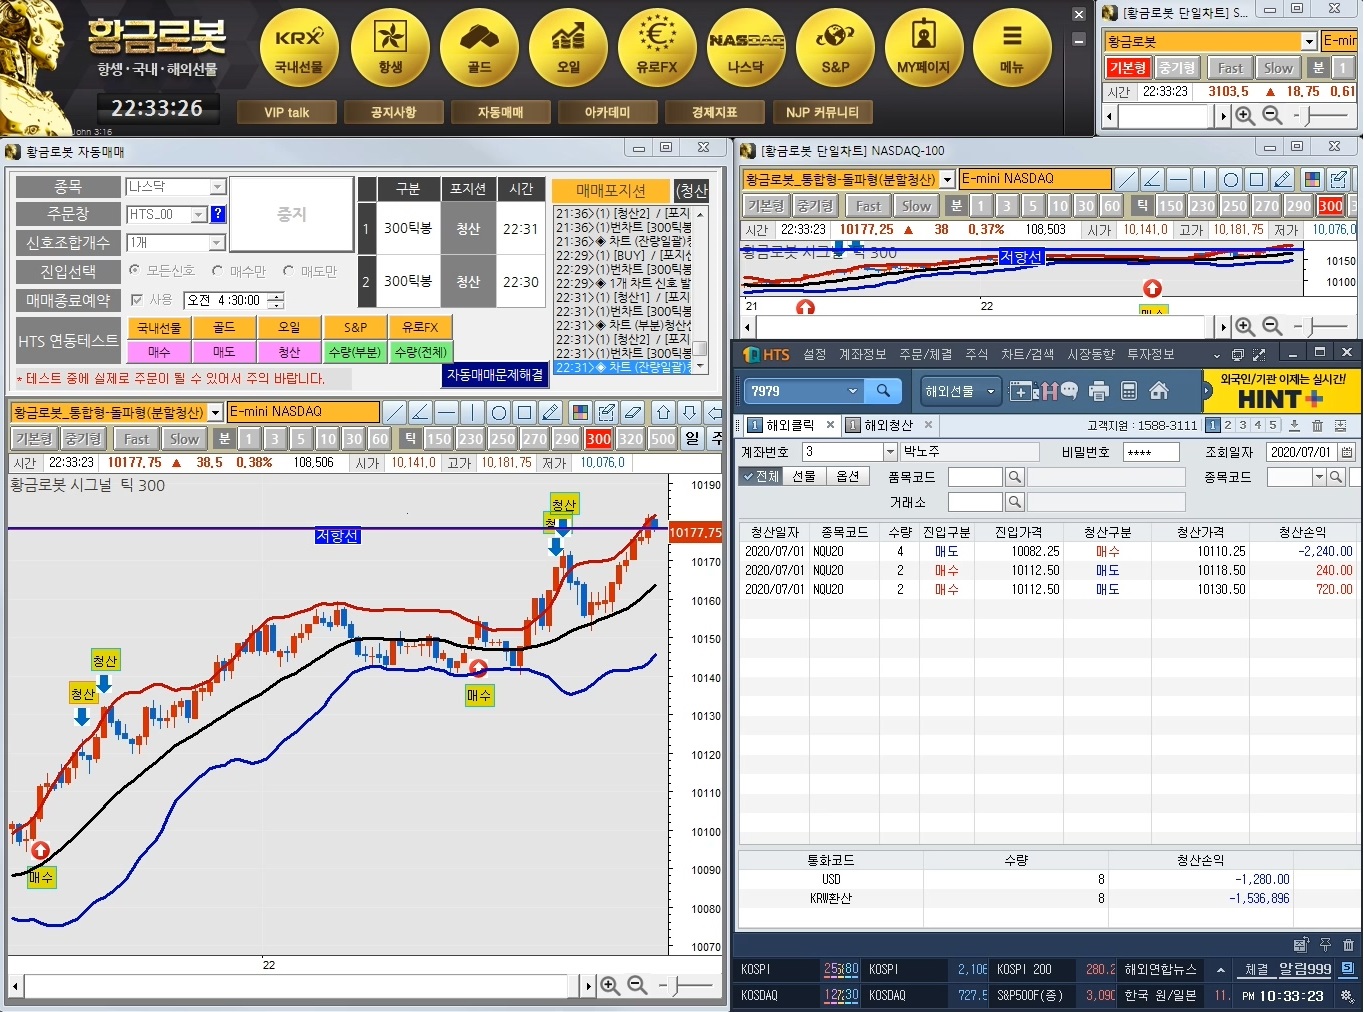Toggle the 전체 filter button in HTS
The height and width of the screenshot is (1012, 1364).
(x=761, y=476)
